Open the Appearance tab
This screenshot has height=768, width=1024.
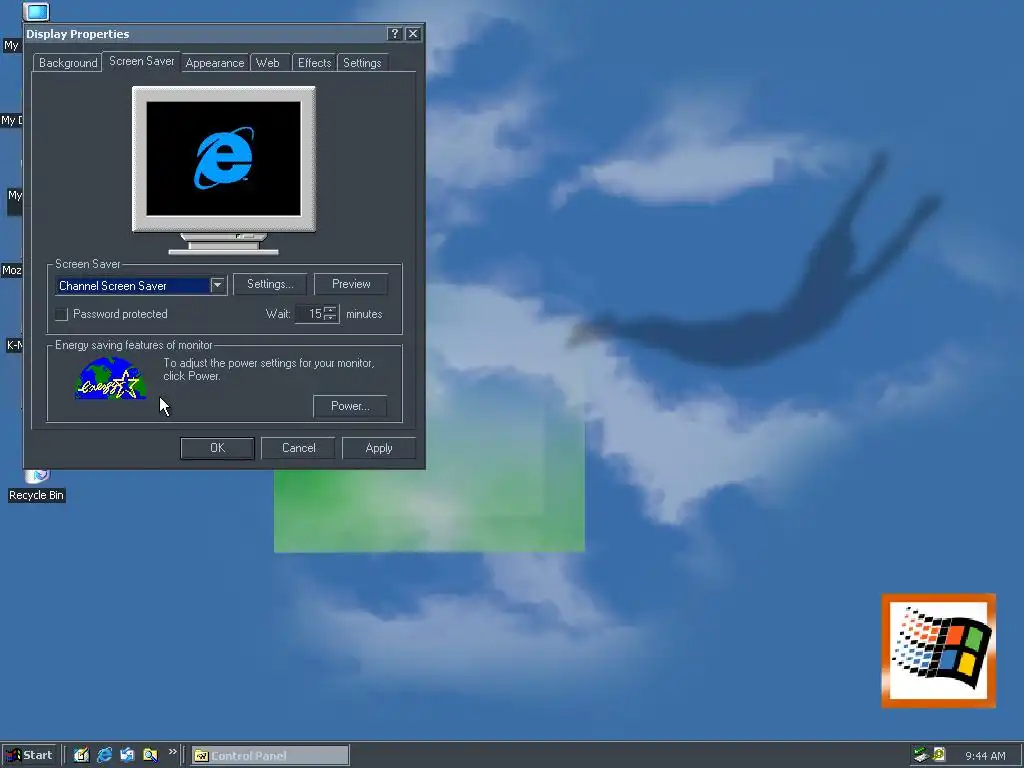click(x=215, y=63)
